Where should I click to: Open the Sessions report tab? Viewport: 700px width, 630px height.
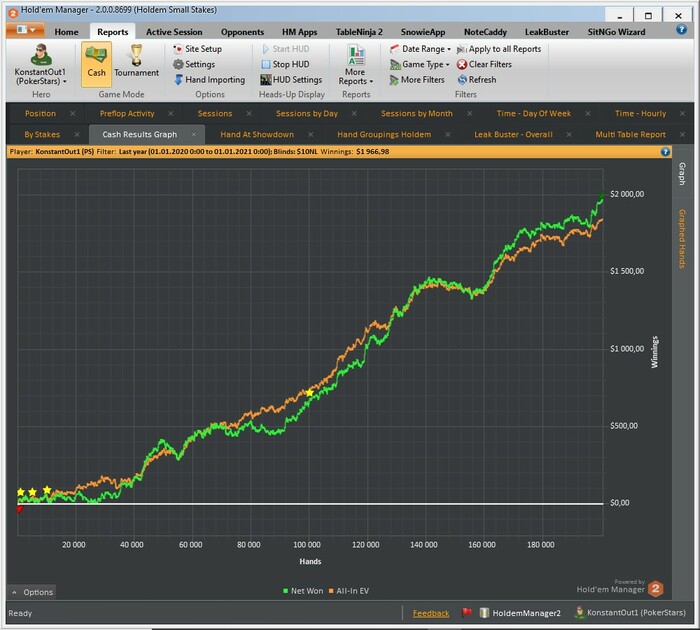pos(215,113)
